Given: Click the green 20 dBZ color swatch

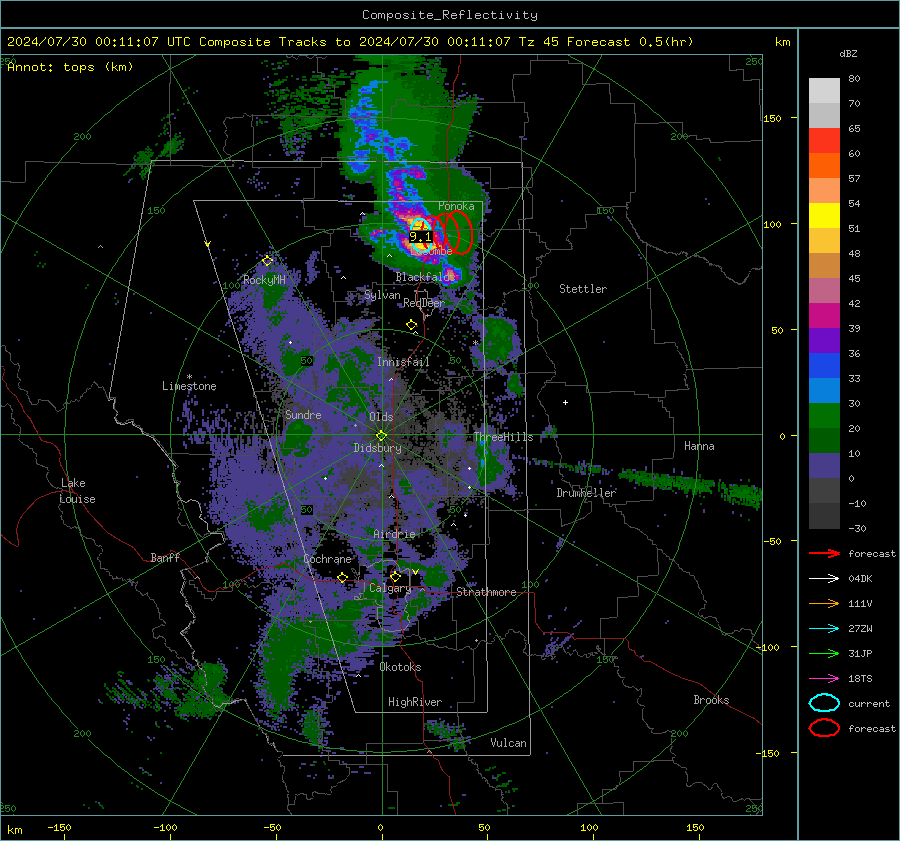Looking at the screenshot, I should (x=824, y=416).
